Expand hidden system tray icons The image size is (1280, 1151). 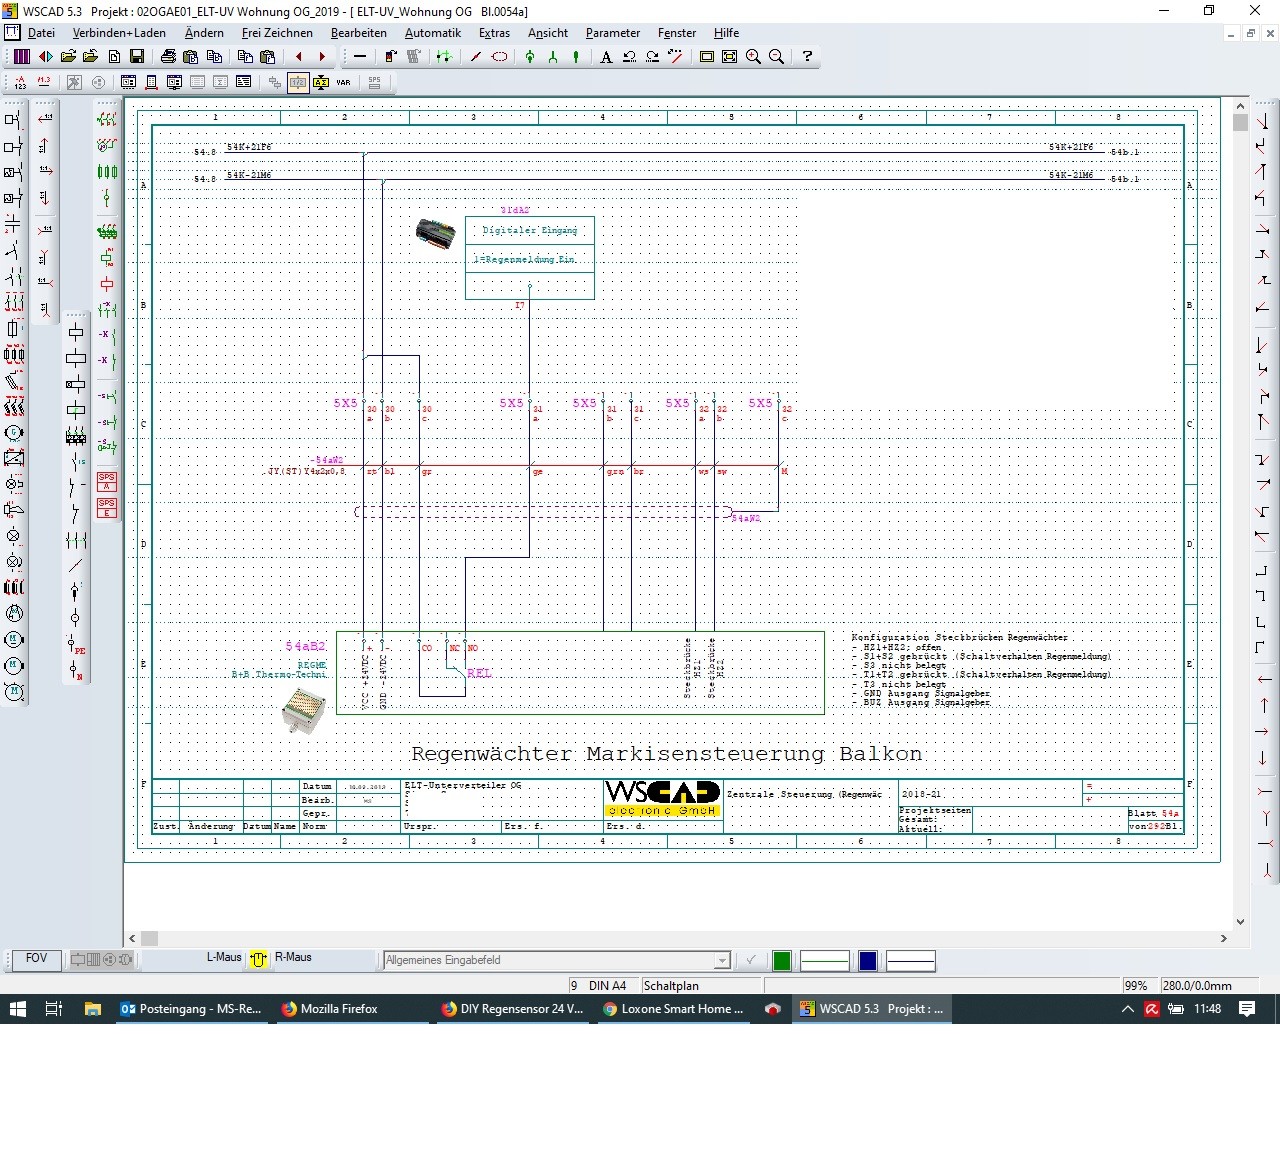[1127, 1009]
